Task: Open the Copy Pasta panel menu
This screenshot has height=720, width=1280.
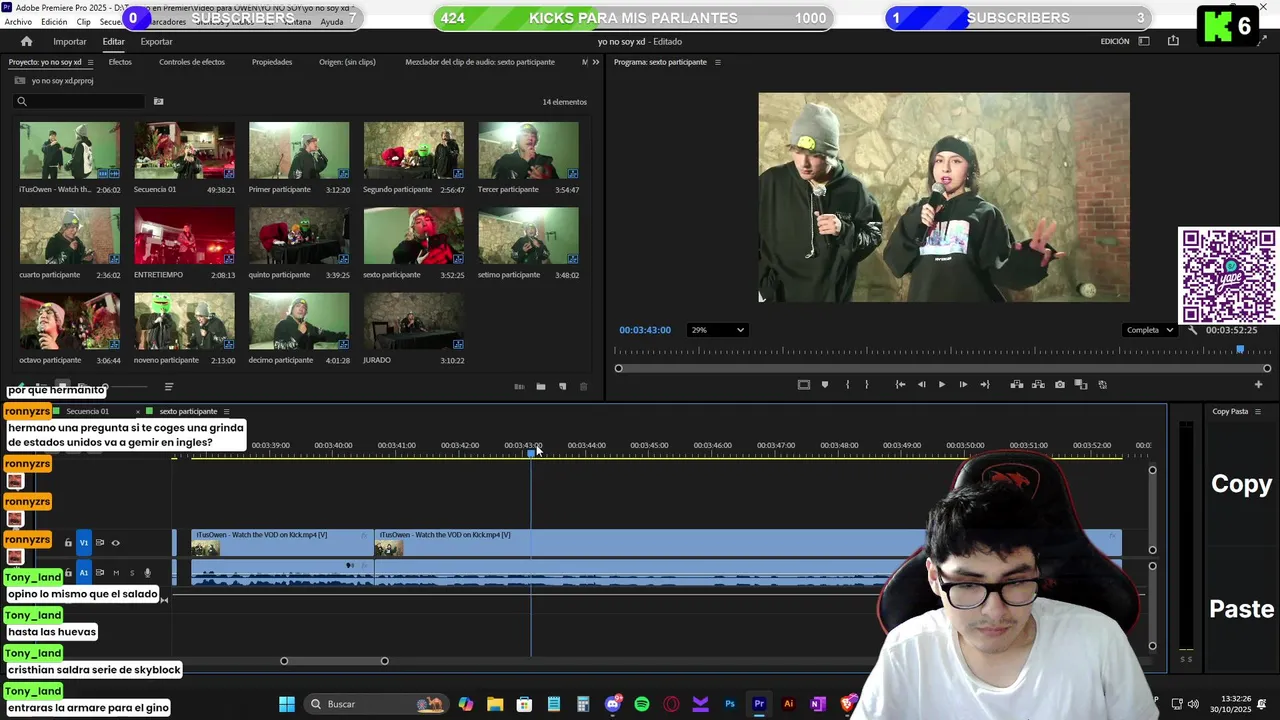Action: [x=1257, y=411]
